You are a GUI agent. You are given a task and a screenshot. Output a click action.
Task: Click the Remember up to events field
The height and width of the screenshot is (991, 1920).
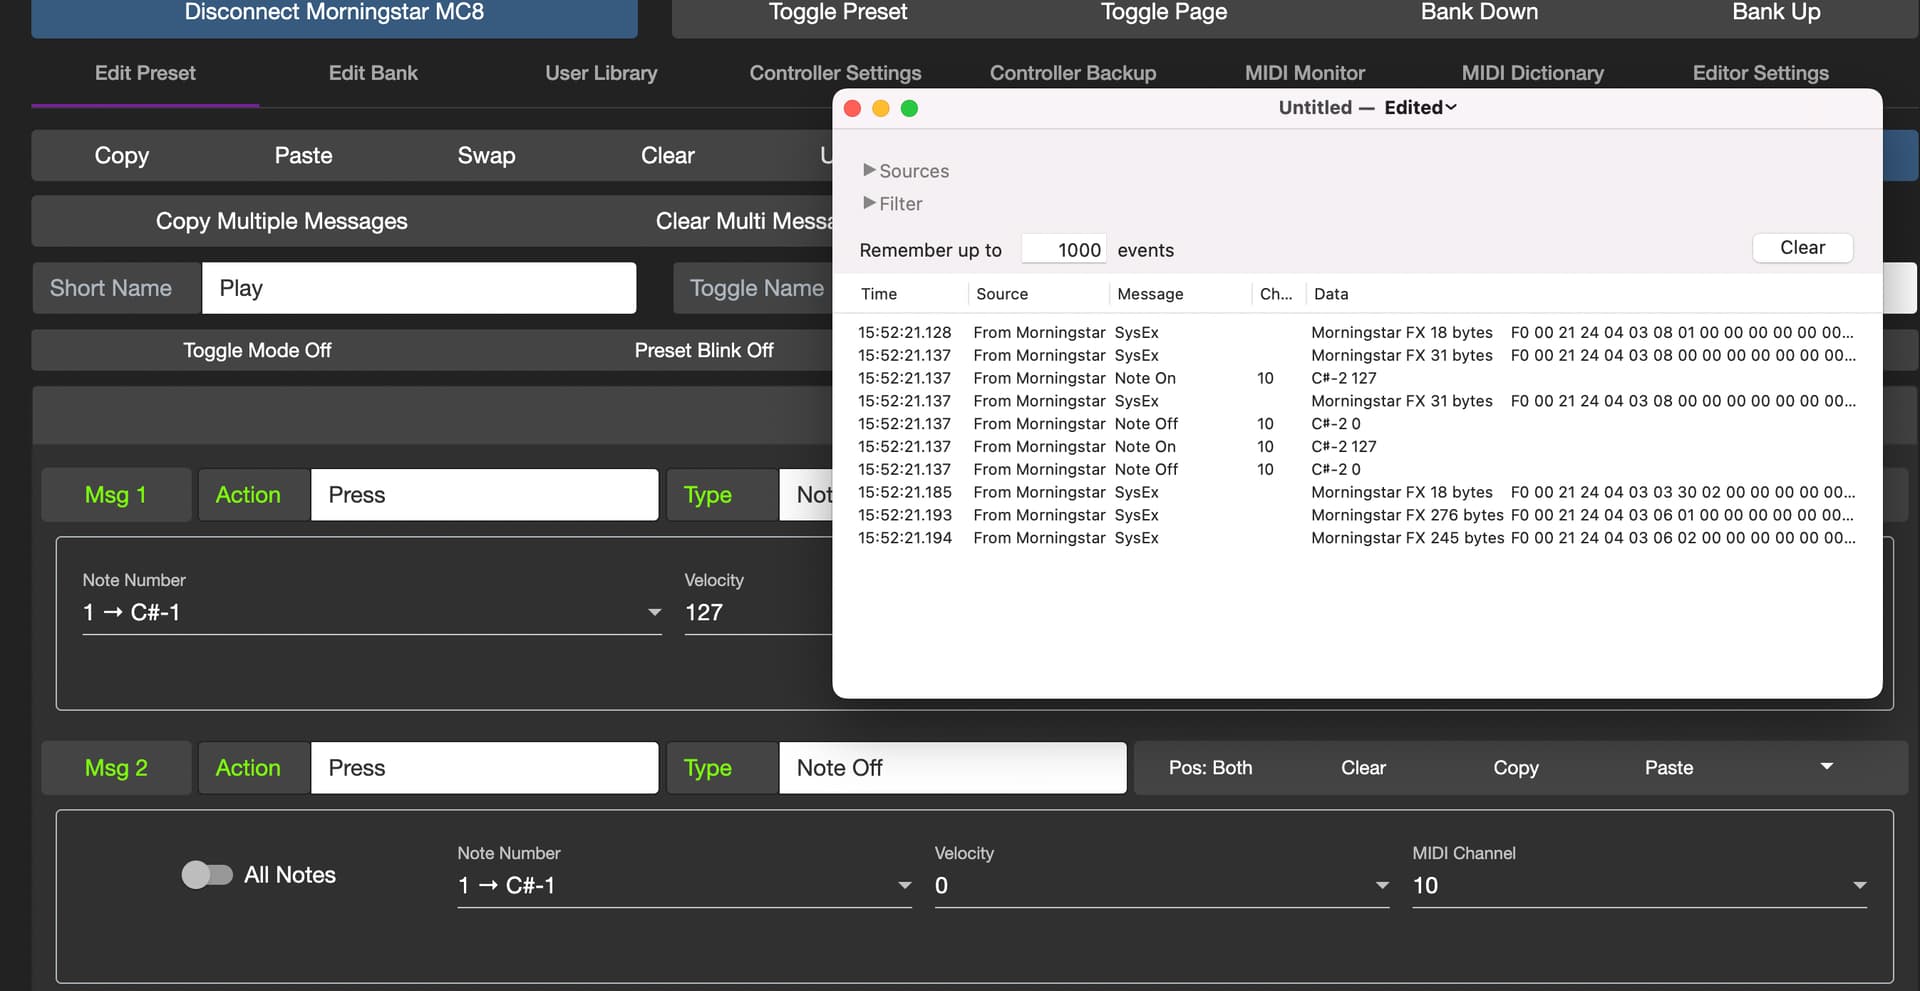1064,250
